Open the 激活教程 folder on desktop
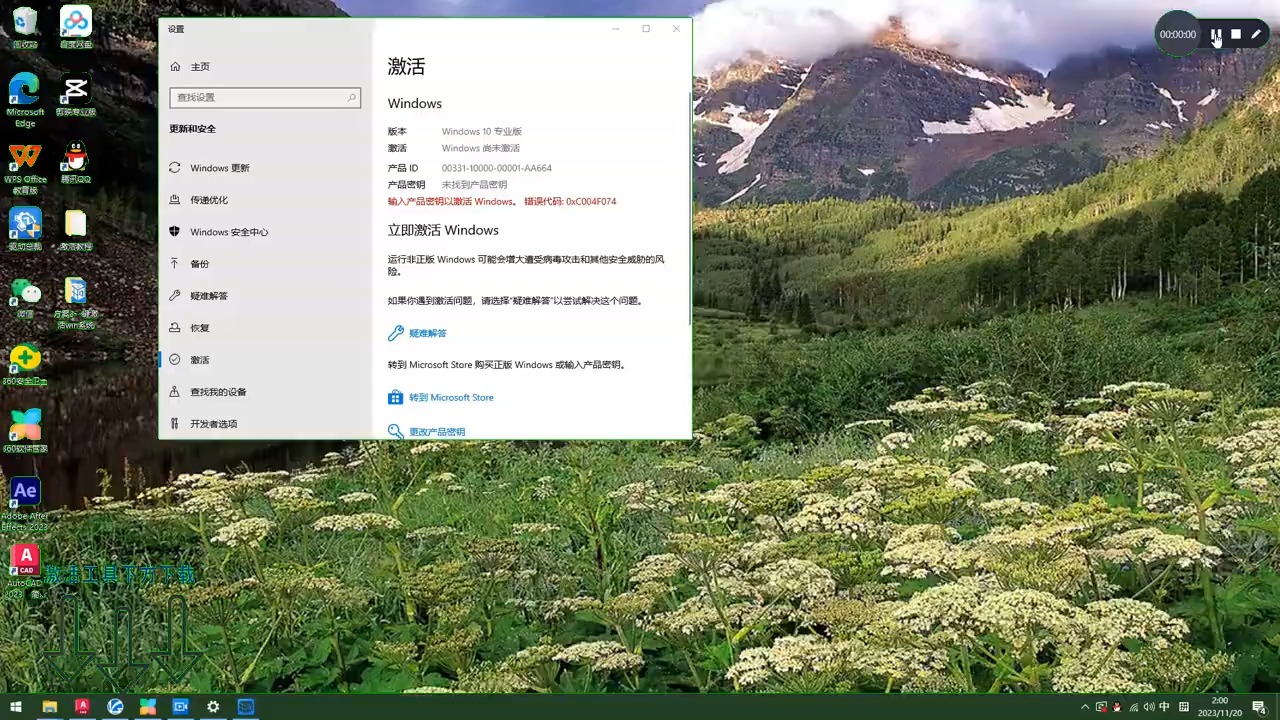This screenshot has height=720, width=1280. pos(75,230)
